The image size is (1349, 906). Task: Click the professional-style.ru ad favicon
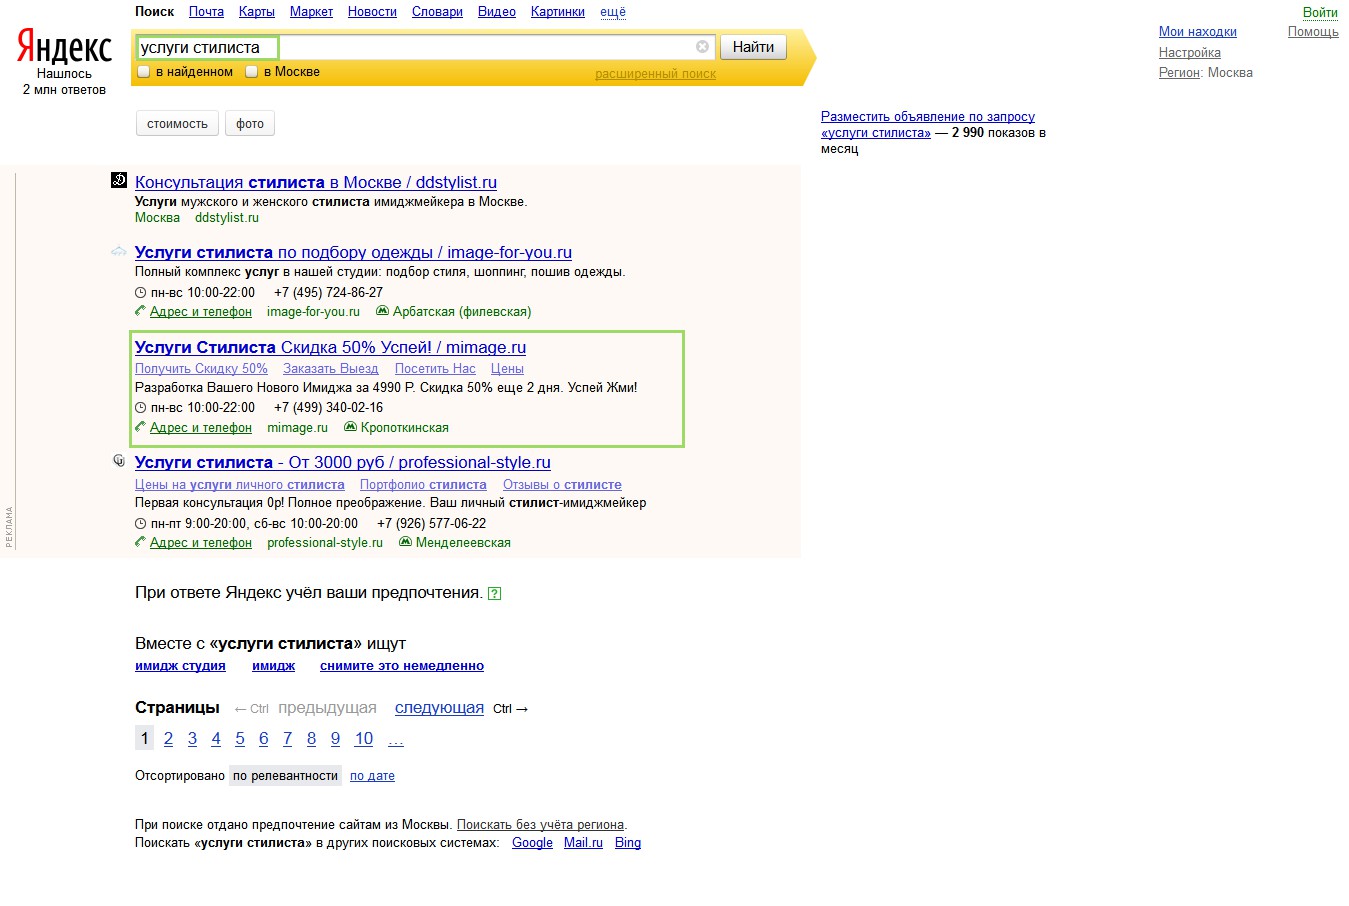tap(119, 461)
